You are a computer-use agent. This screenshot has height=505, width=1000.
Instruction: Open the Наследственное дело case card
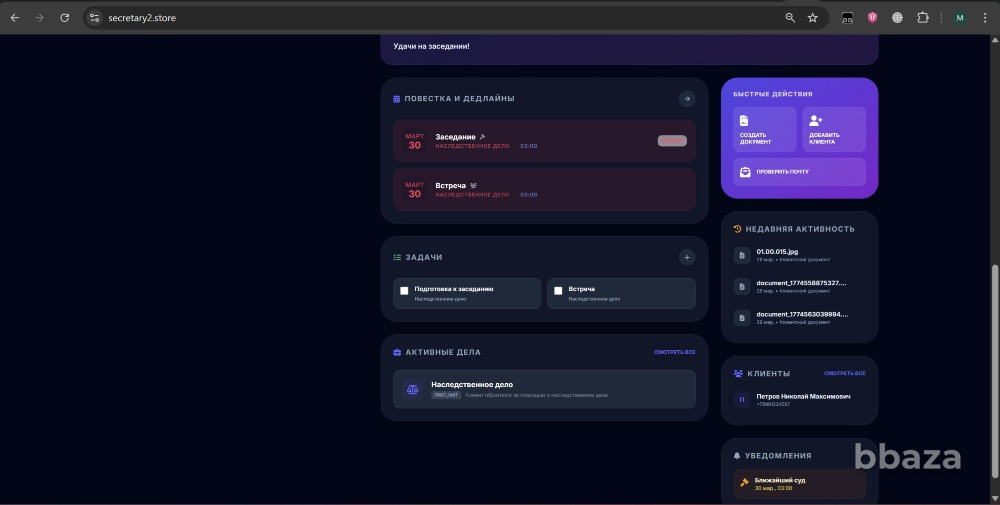[x=544, y=389]
